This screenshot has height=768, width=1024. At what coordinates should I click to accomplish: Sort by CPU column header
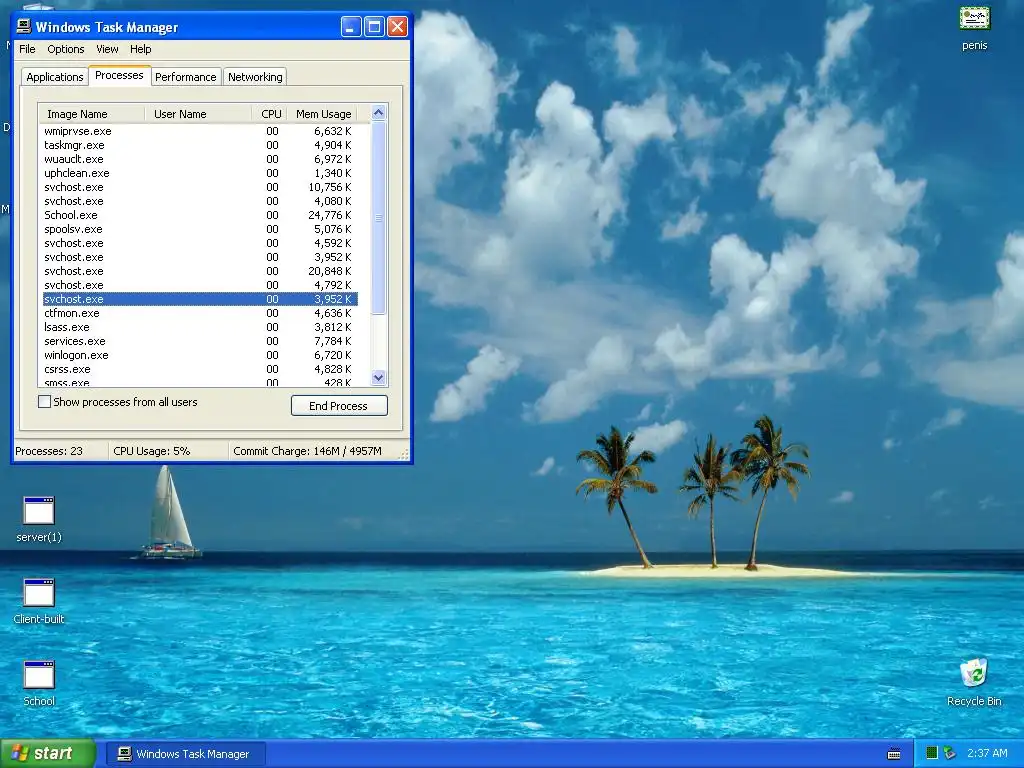(x=270, y=114)
